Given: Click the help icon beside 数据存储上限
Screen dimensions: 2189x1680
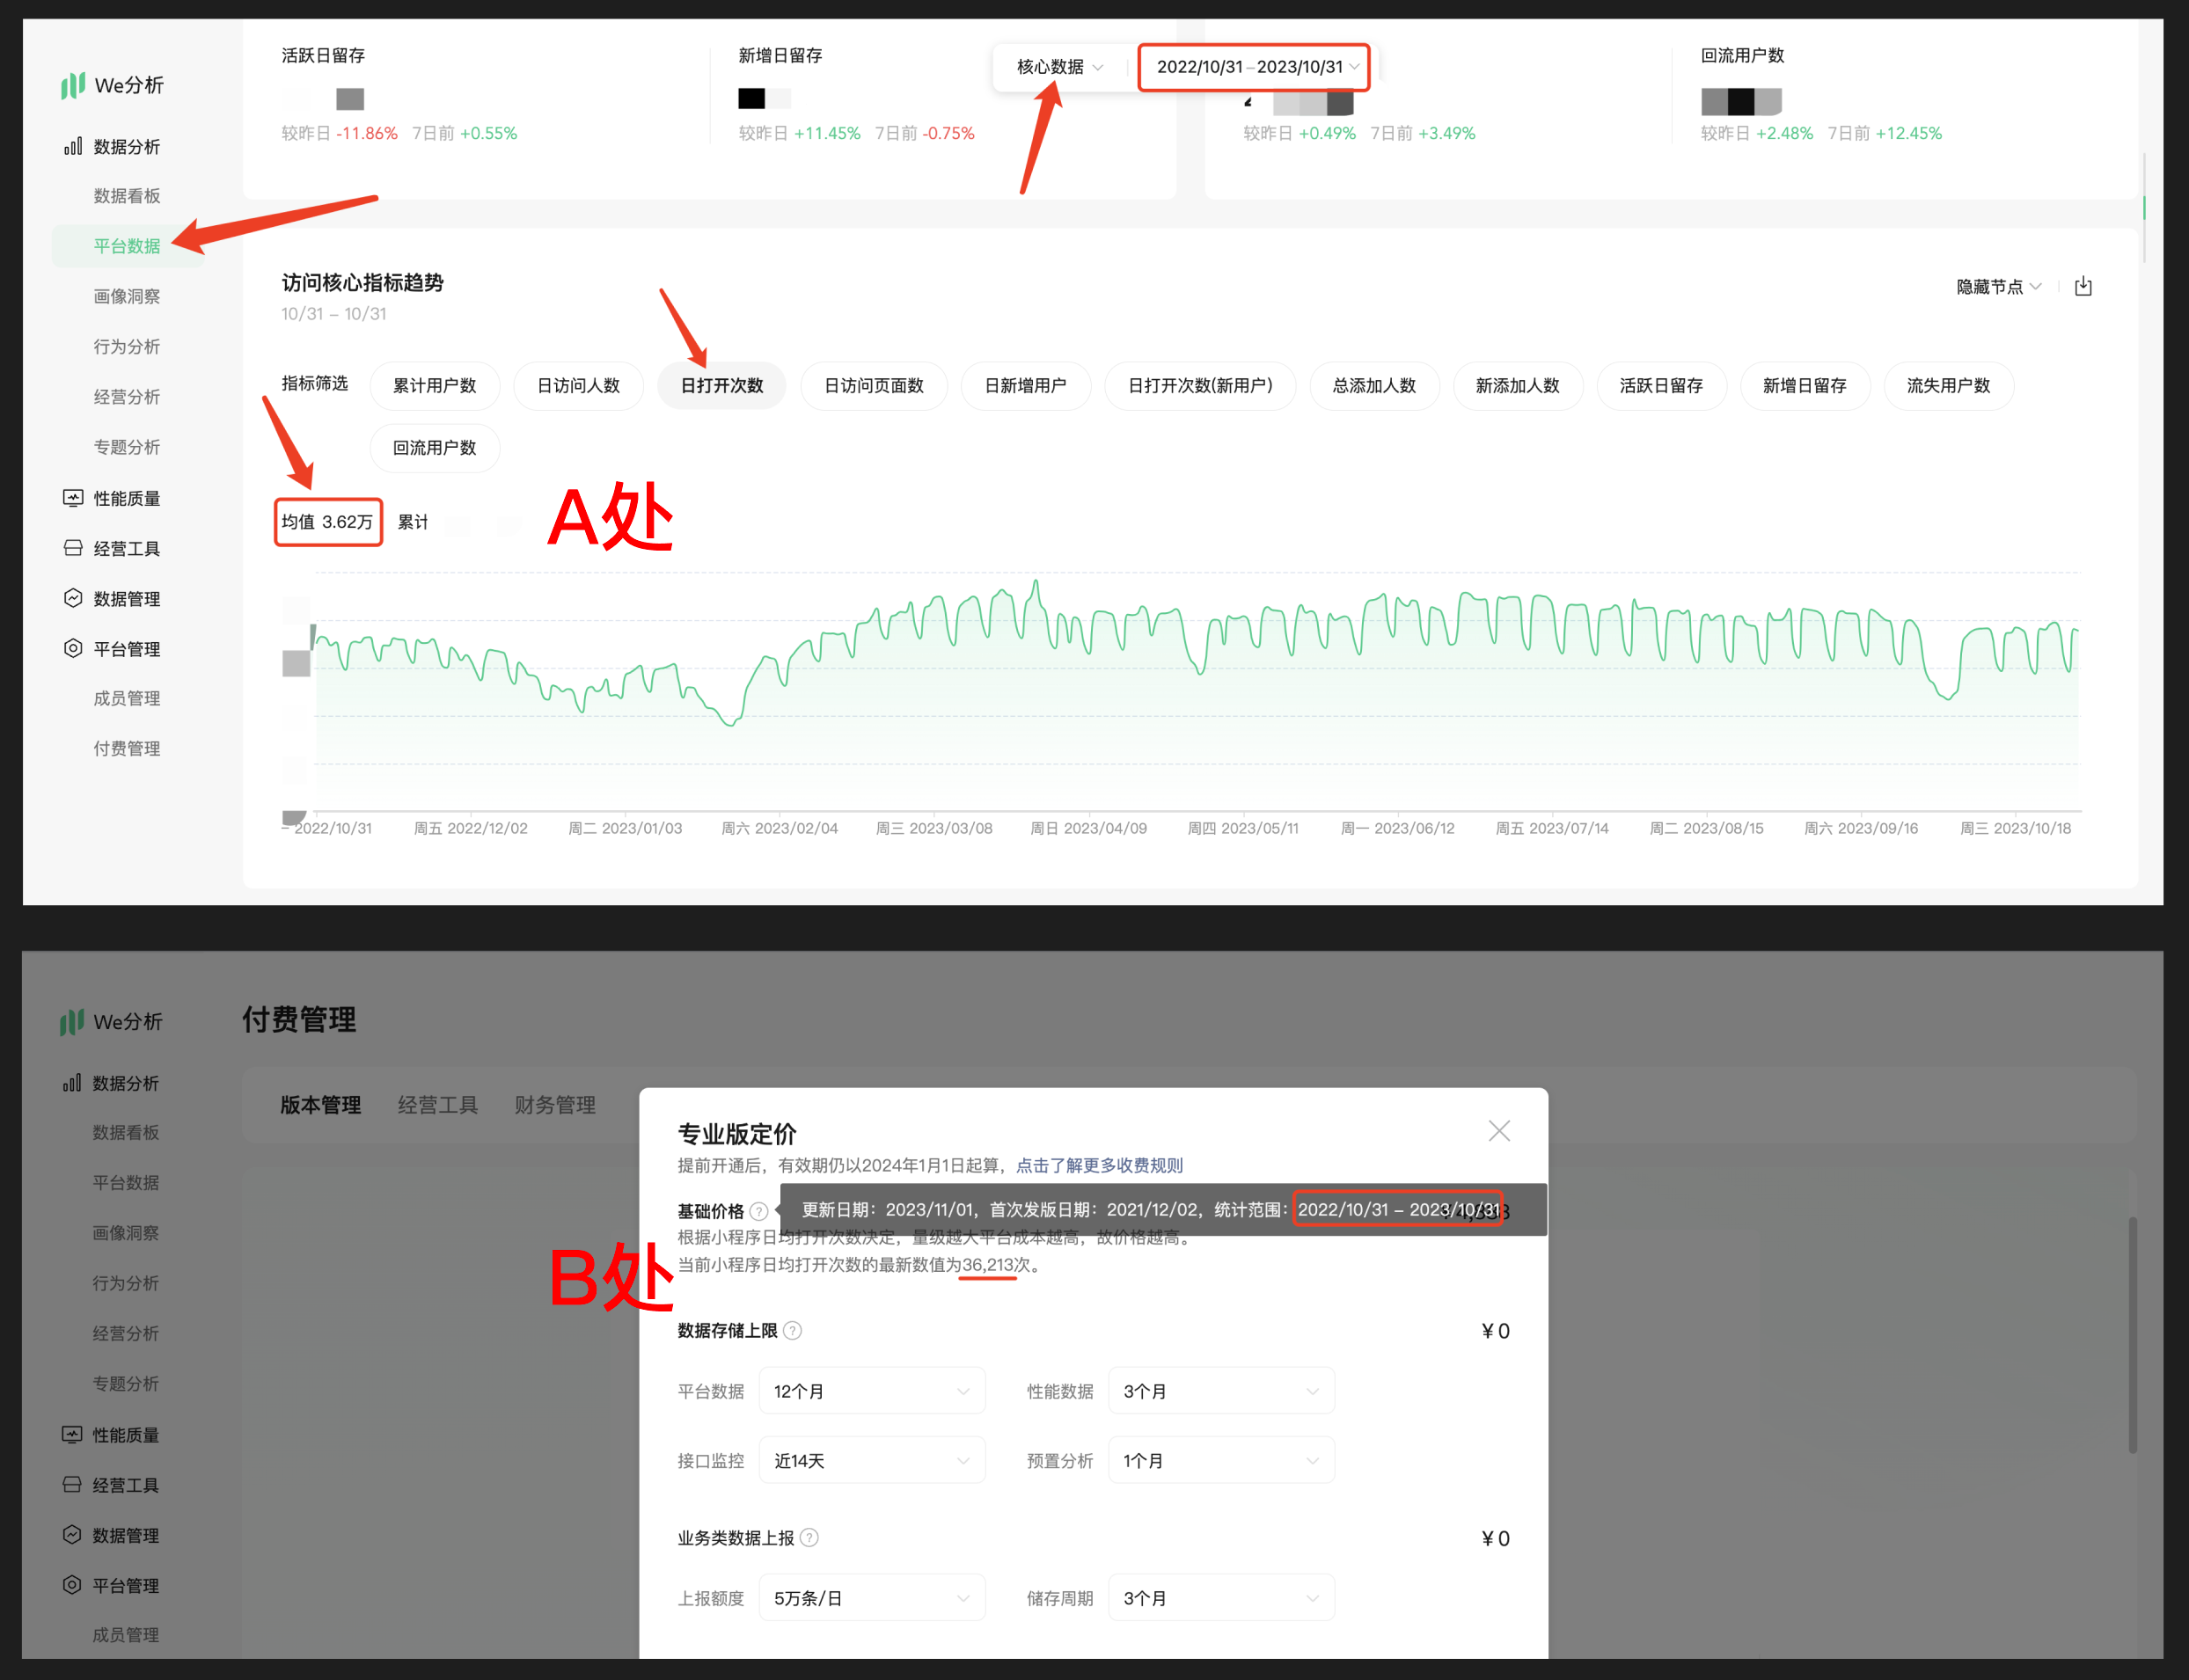Looking at the screenshot, I should point(793,1331).
